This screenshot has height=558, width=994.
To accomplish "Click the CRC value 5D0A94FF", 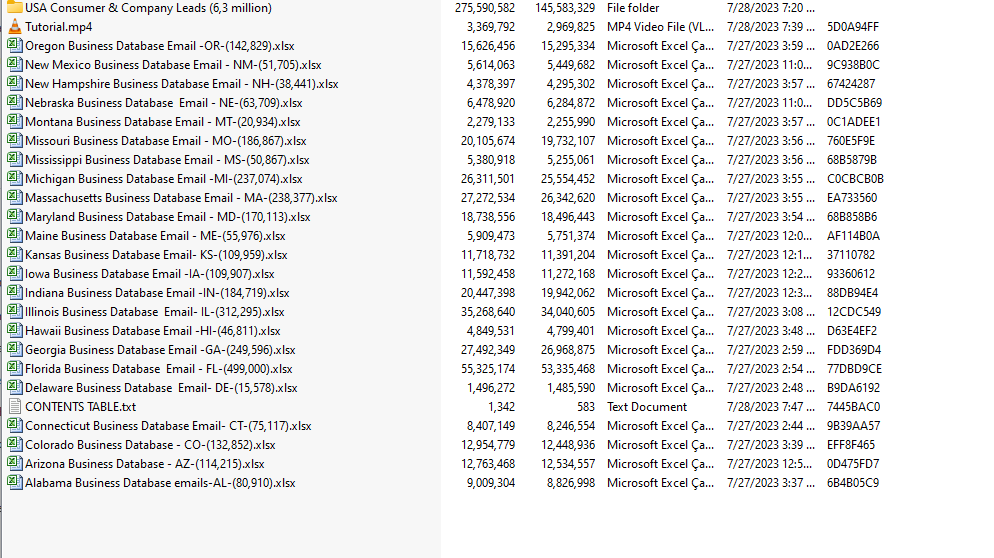I will (x=853, y=27).
